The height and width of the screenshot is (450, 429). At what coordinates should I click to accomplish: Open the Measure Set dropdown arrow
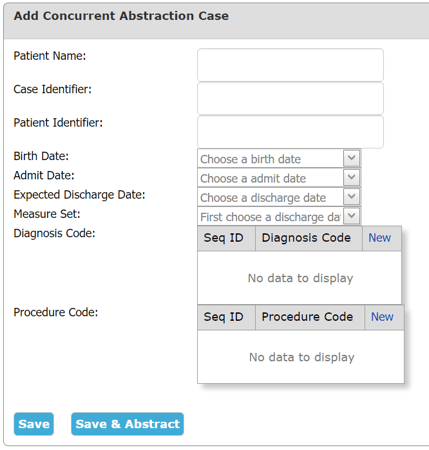(352, 216)
